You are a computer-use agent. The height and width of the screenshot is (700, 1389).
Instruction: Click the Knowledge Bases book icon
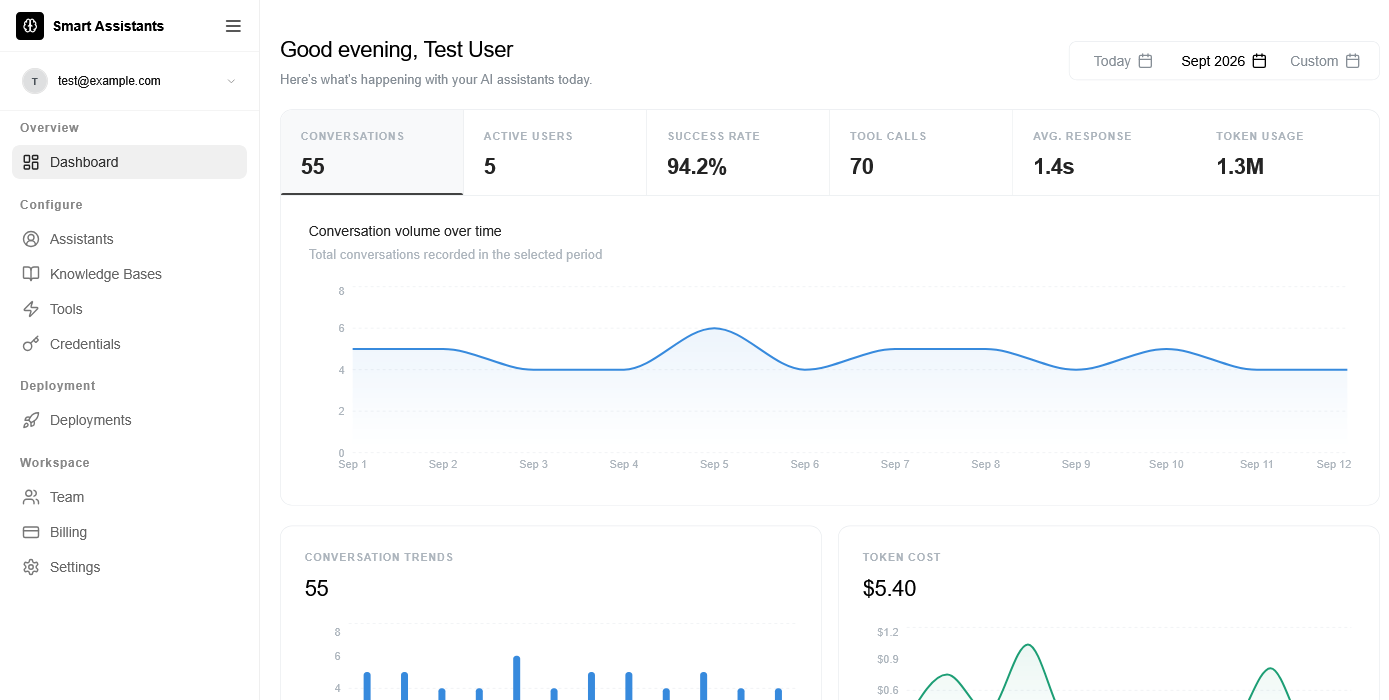pos(31,274)
